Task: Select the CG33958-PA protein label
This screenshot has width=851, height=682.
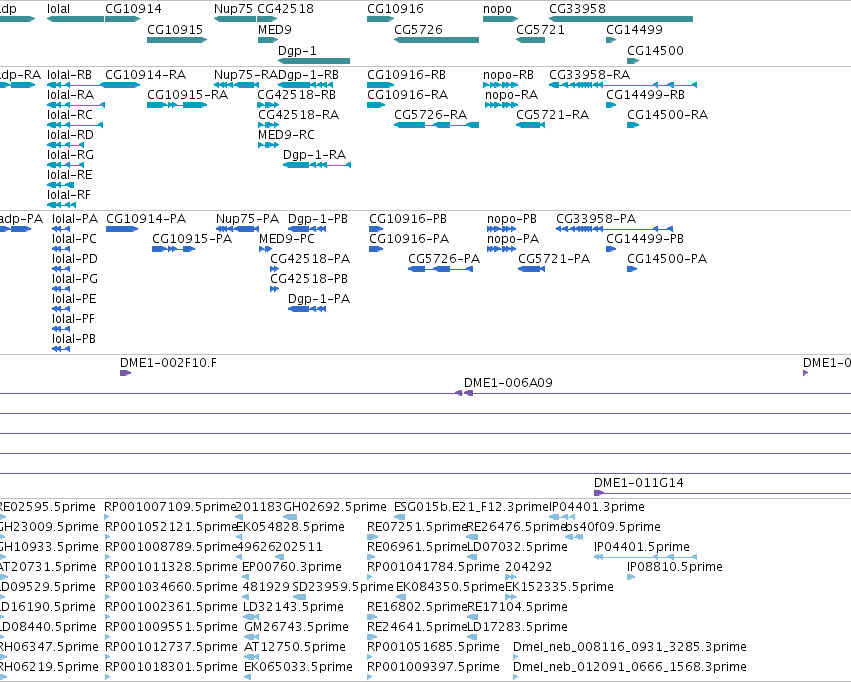Action: click(596, 219)
